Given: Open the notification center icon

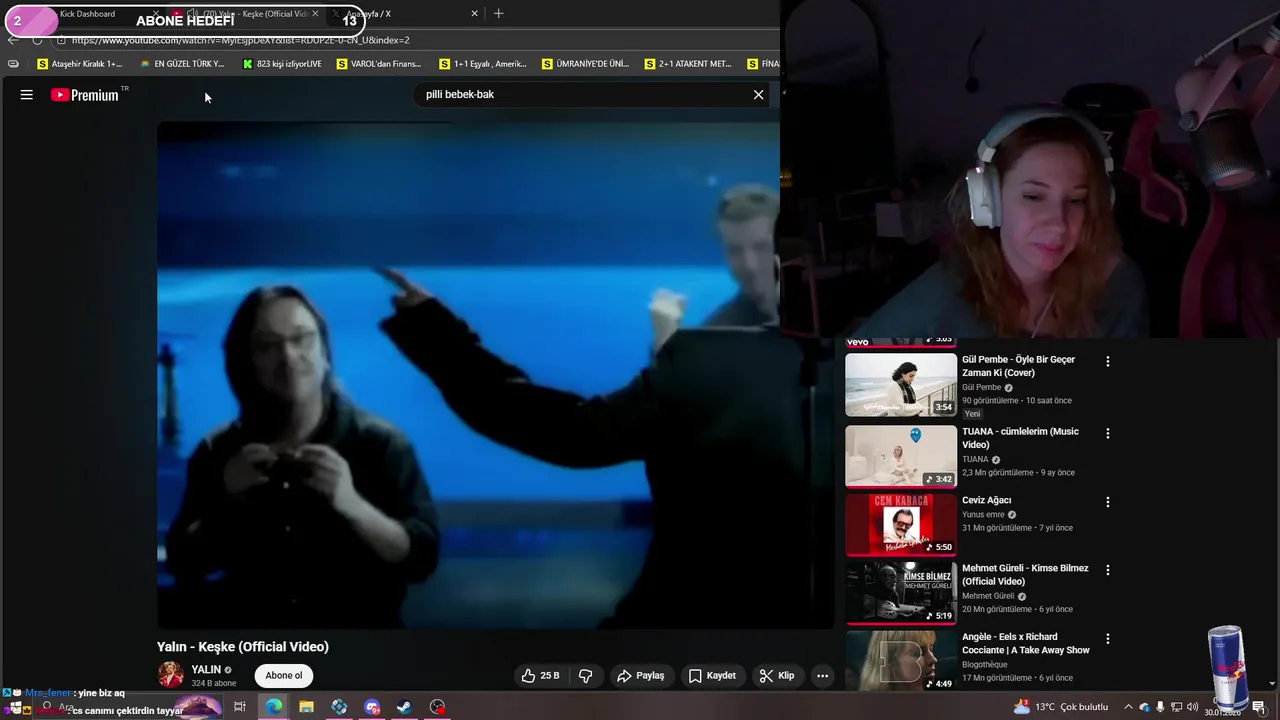Looking at the screenshot, I should pos(1258,707).
